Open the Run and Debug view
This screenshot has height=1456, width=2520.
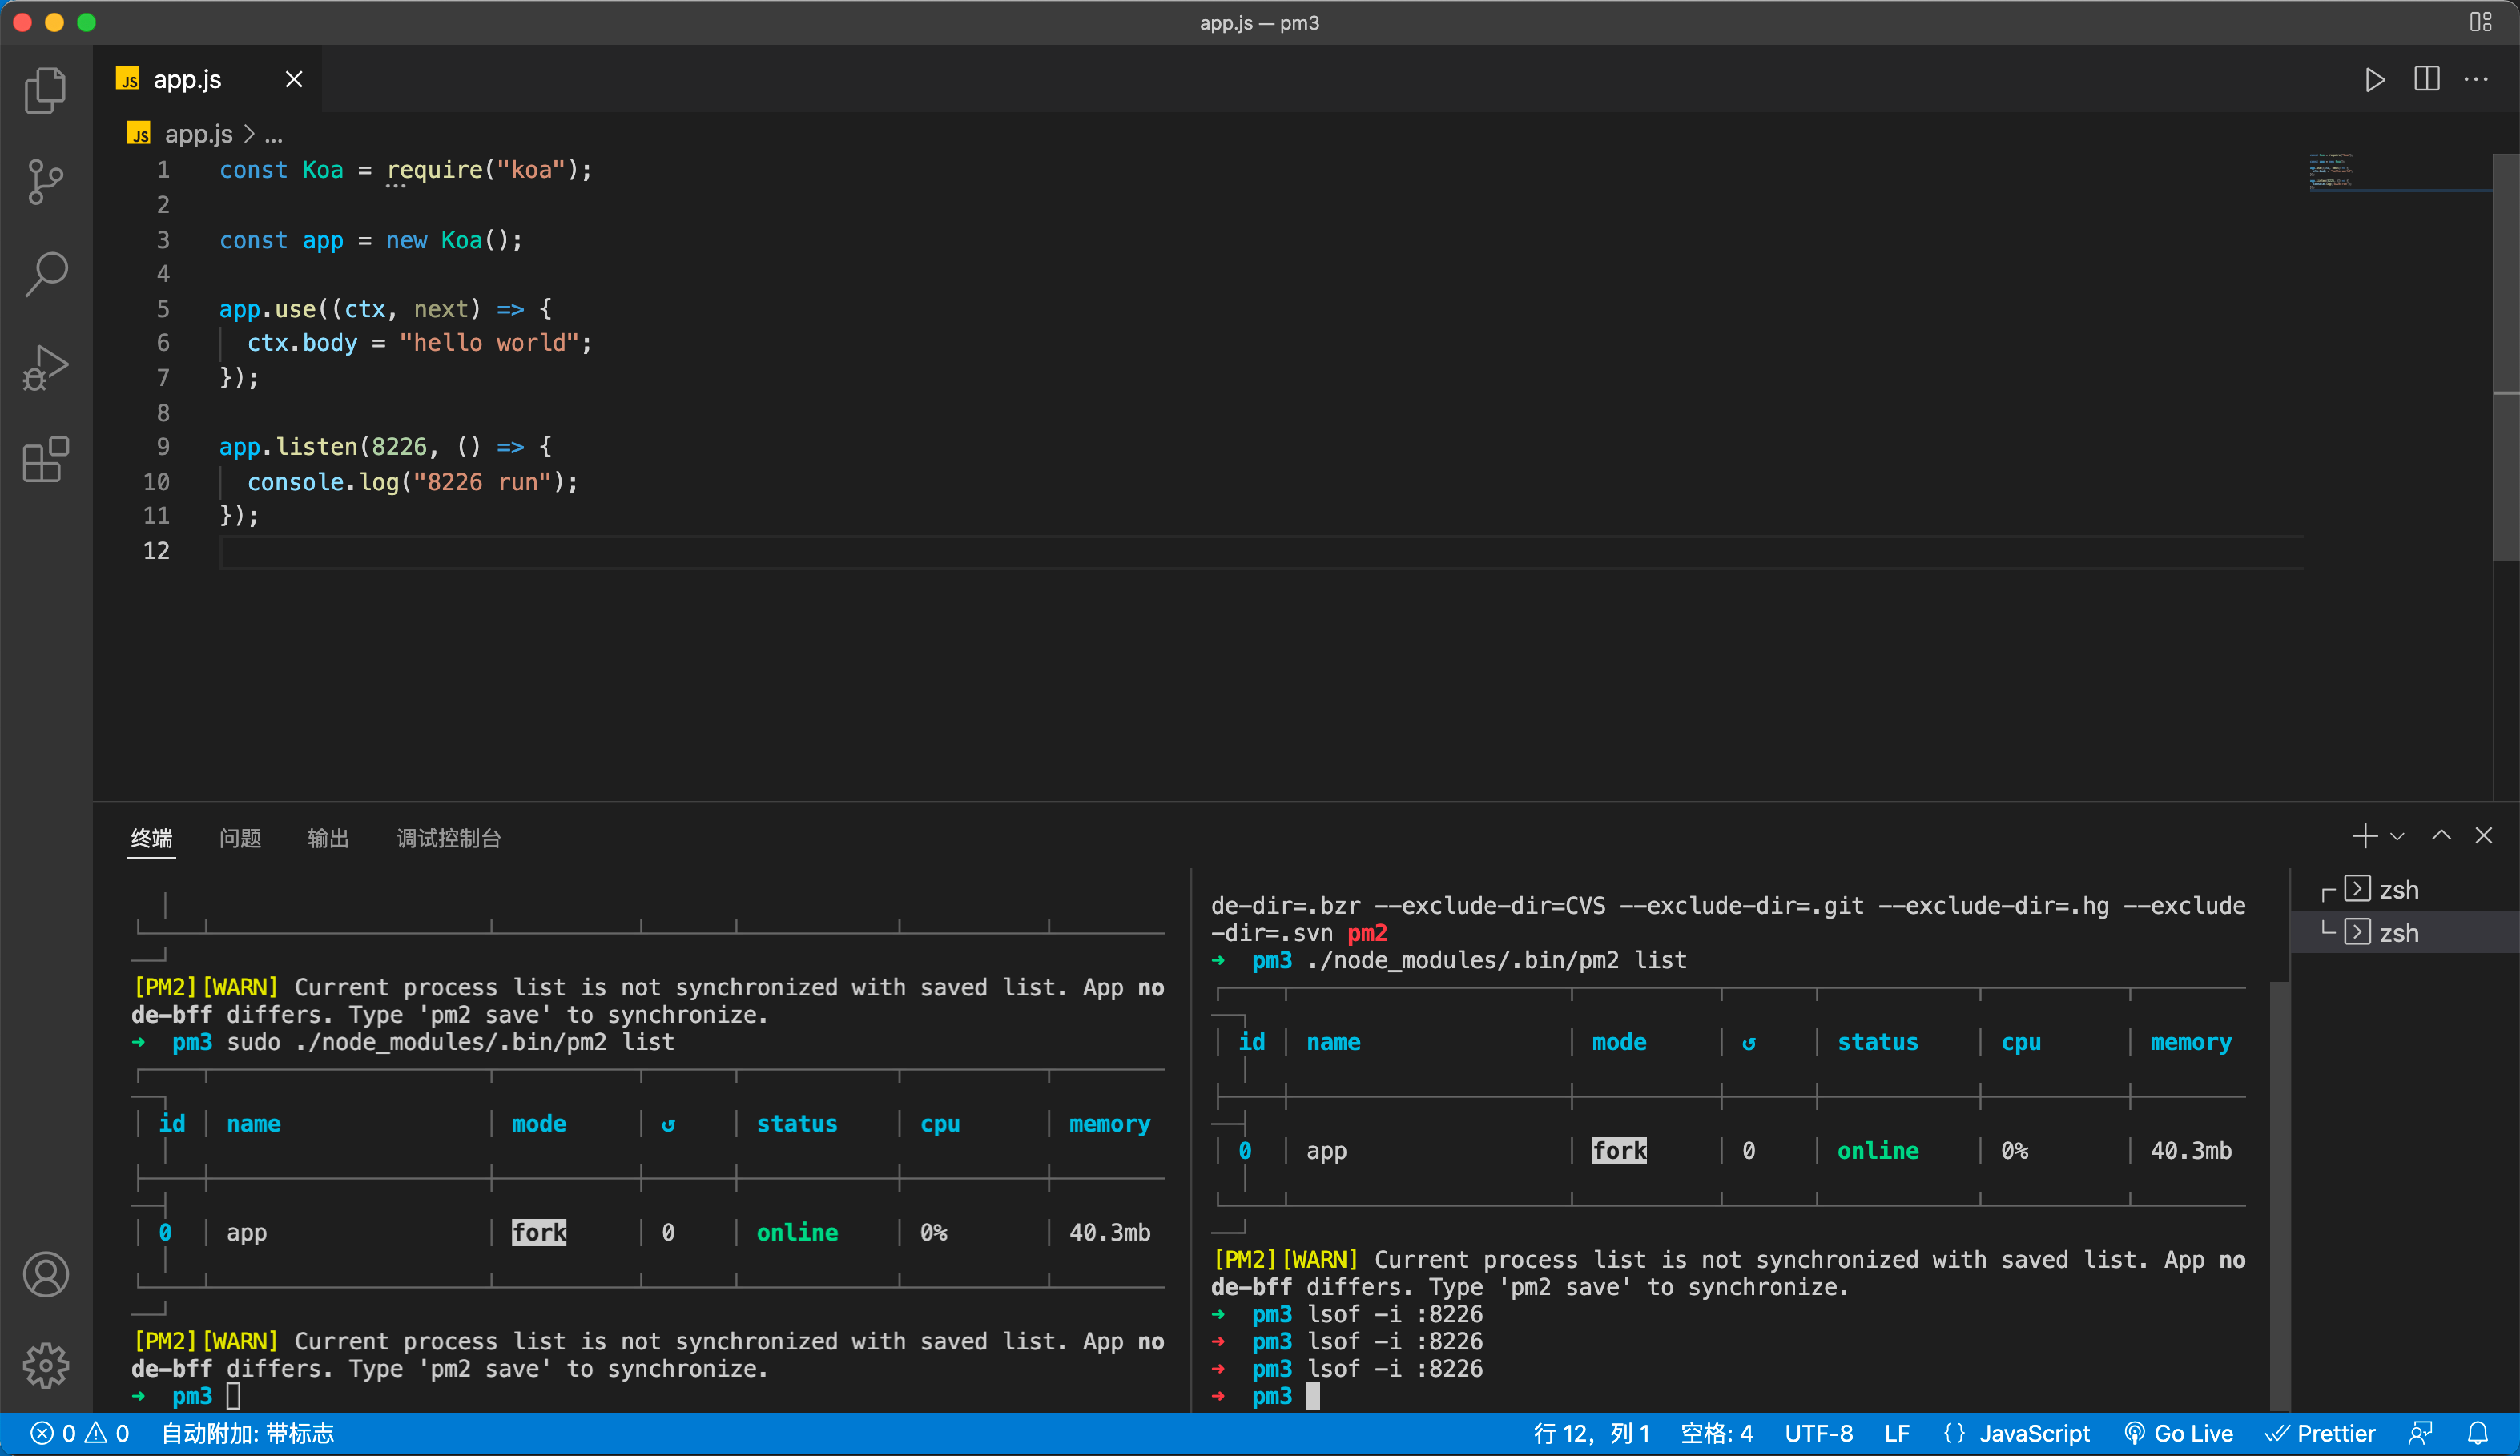[45, 367]
